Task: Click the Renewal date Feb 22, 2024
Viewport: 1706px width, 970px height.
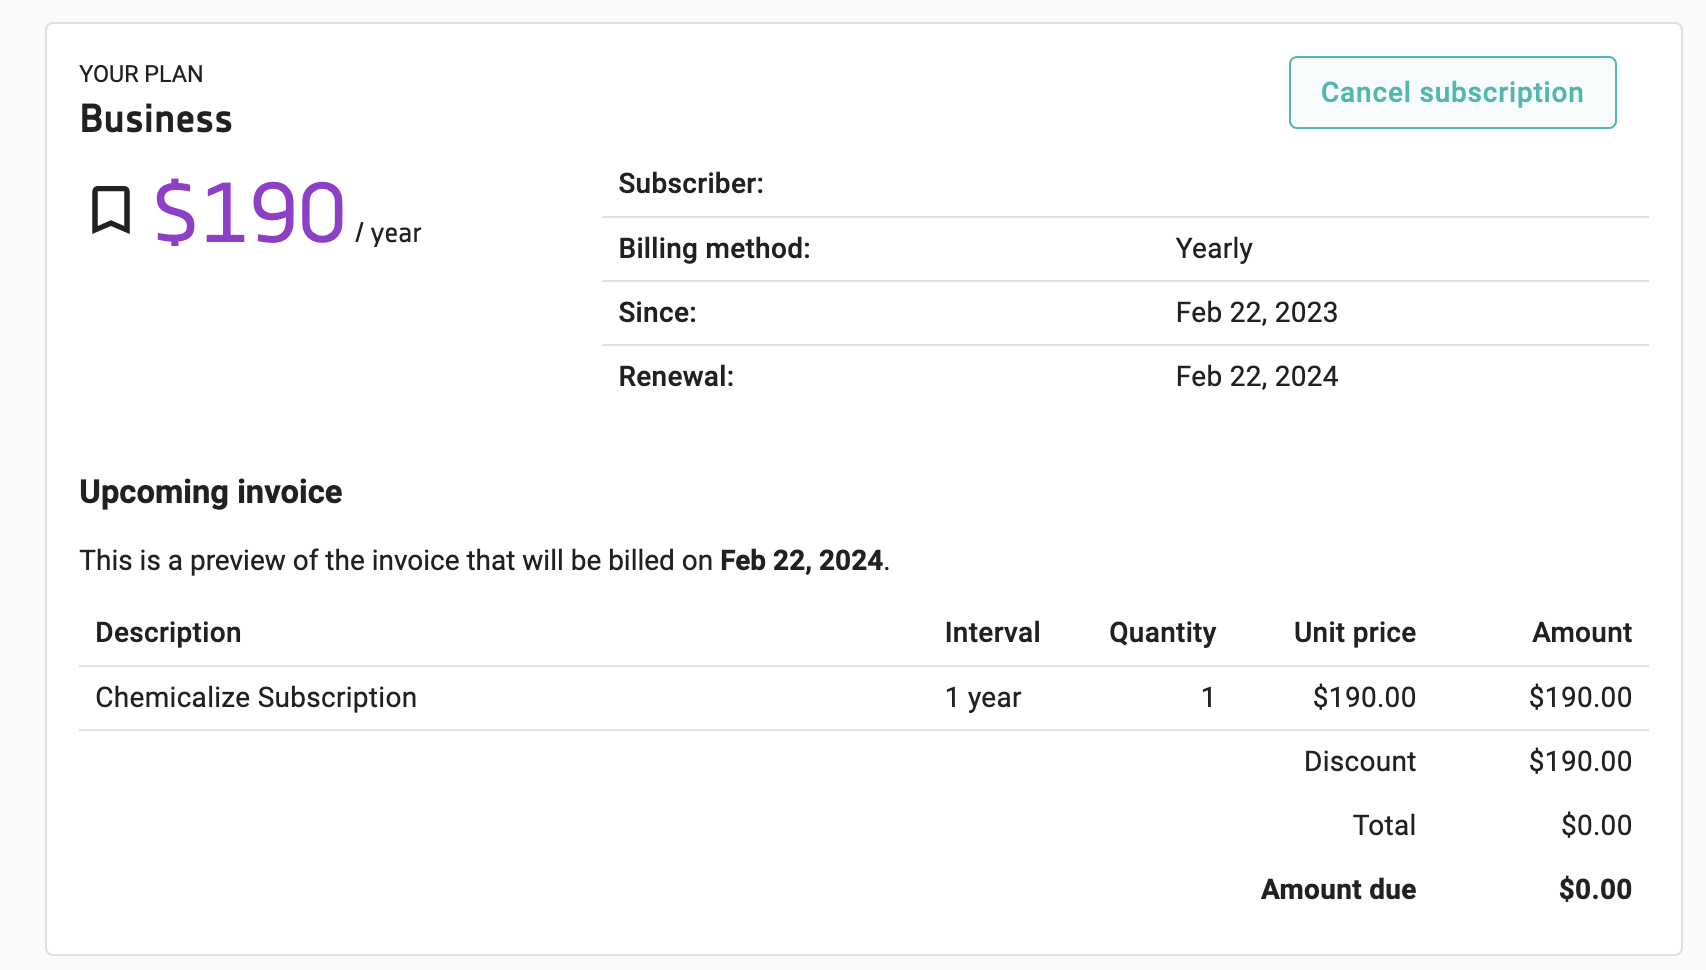Action: click(1256, 376)
